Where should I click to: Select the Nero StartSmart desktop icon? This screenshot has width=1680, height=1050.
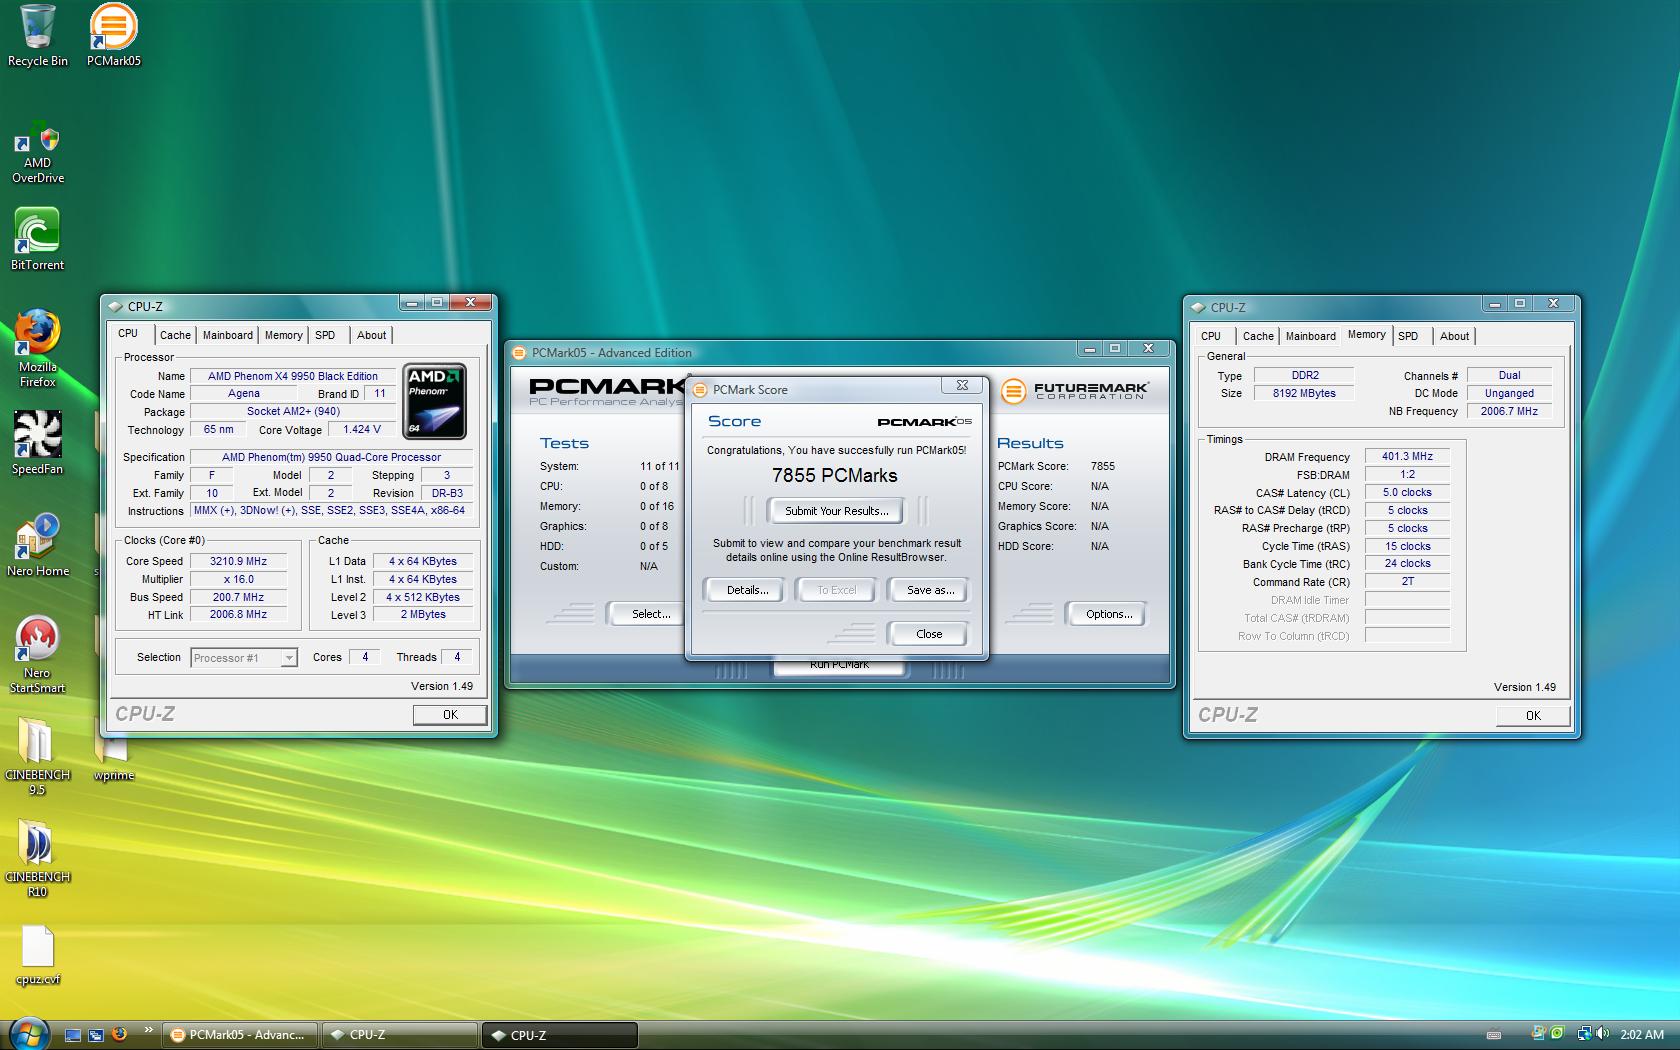point(37,655)
